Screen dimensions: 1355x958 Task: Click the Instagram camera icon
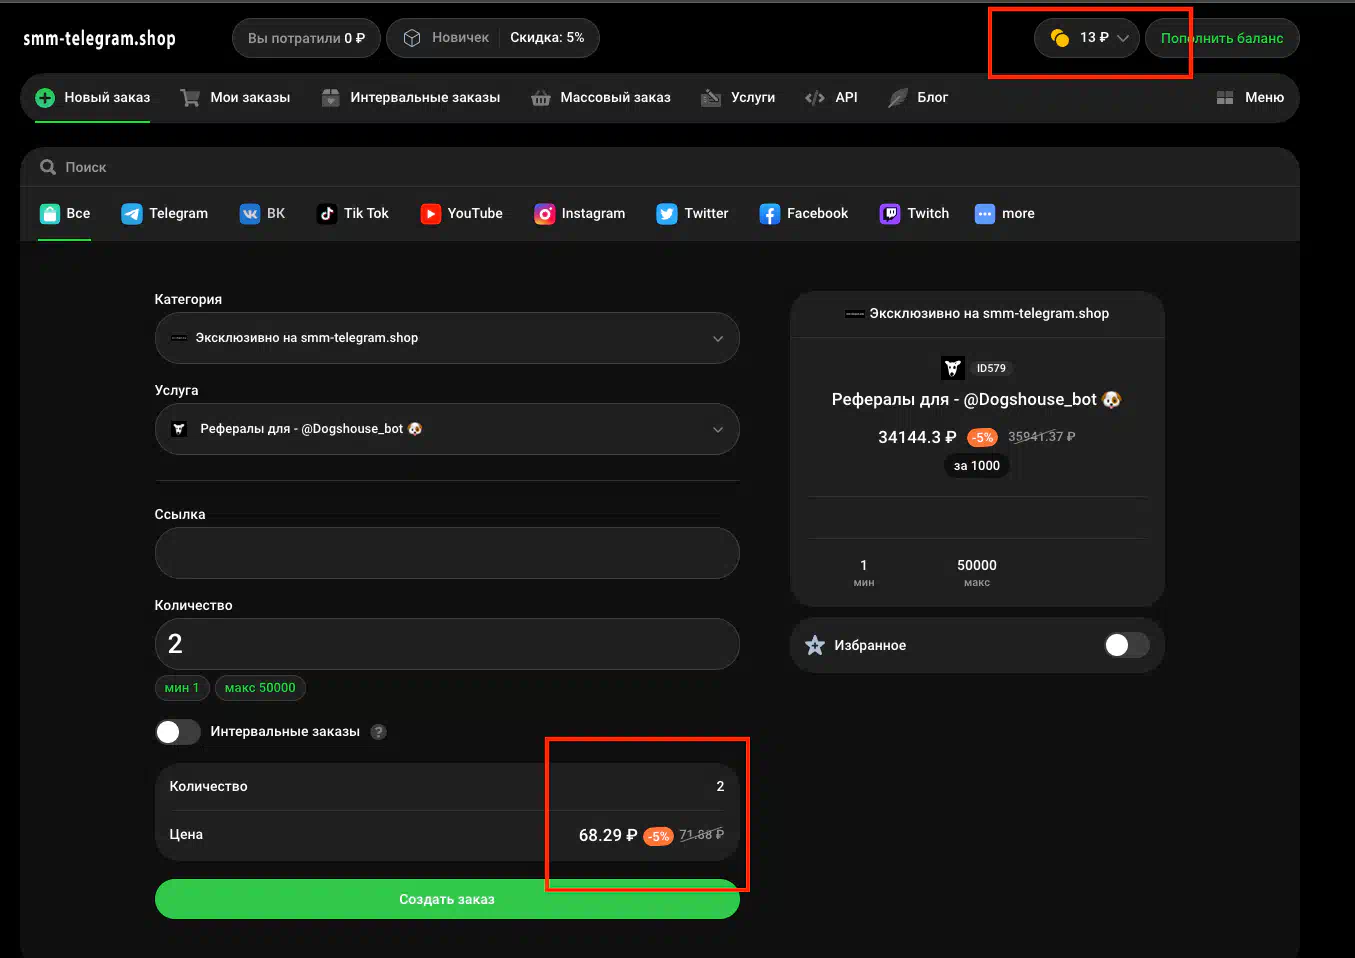[x=545, y=214]
